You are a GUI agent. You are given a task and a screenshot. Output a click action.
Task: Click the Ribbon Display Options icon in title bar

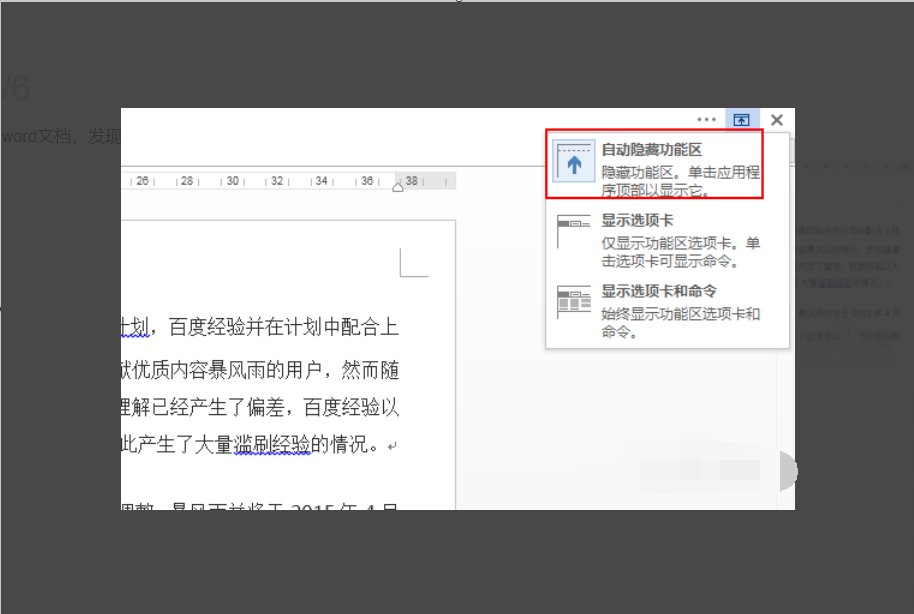pyautogui.click(x=741, y=119)
